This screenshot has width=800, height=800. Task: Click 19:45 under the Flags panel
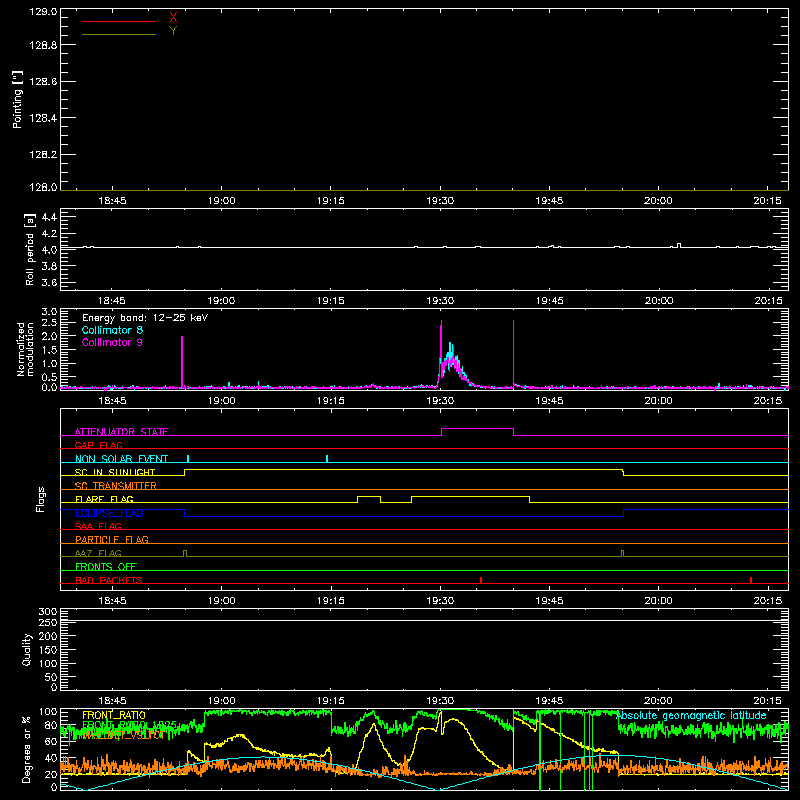[x=549, y=601]
